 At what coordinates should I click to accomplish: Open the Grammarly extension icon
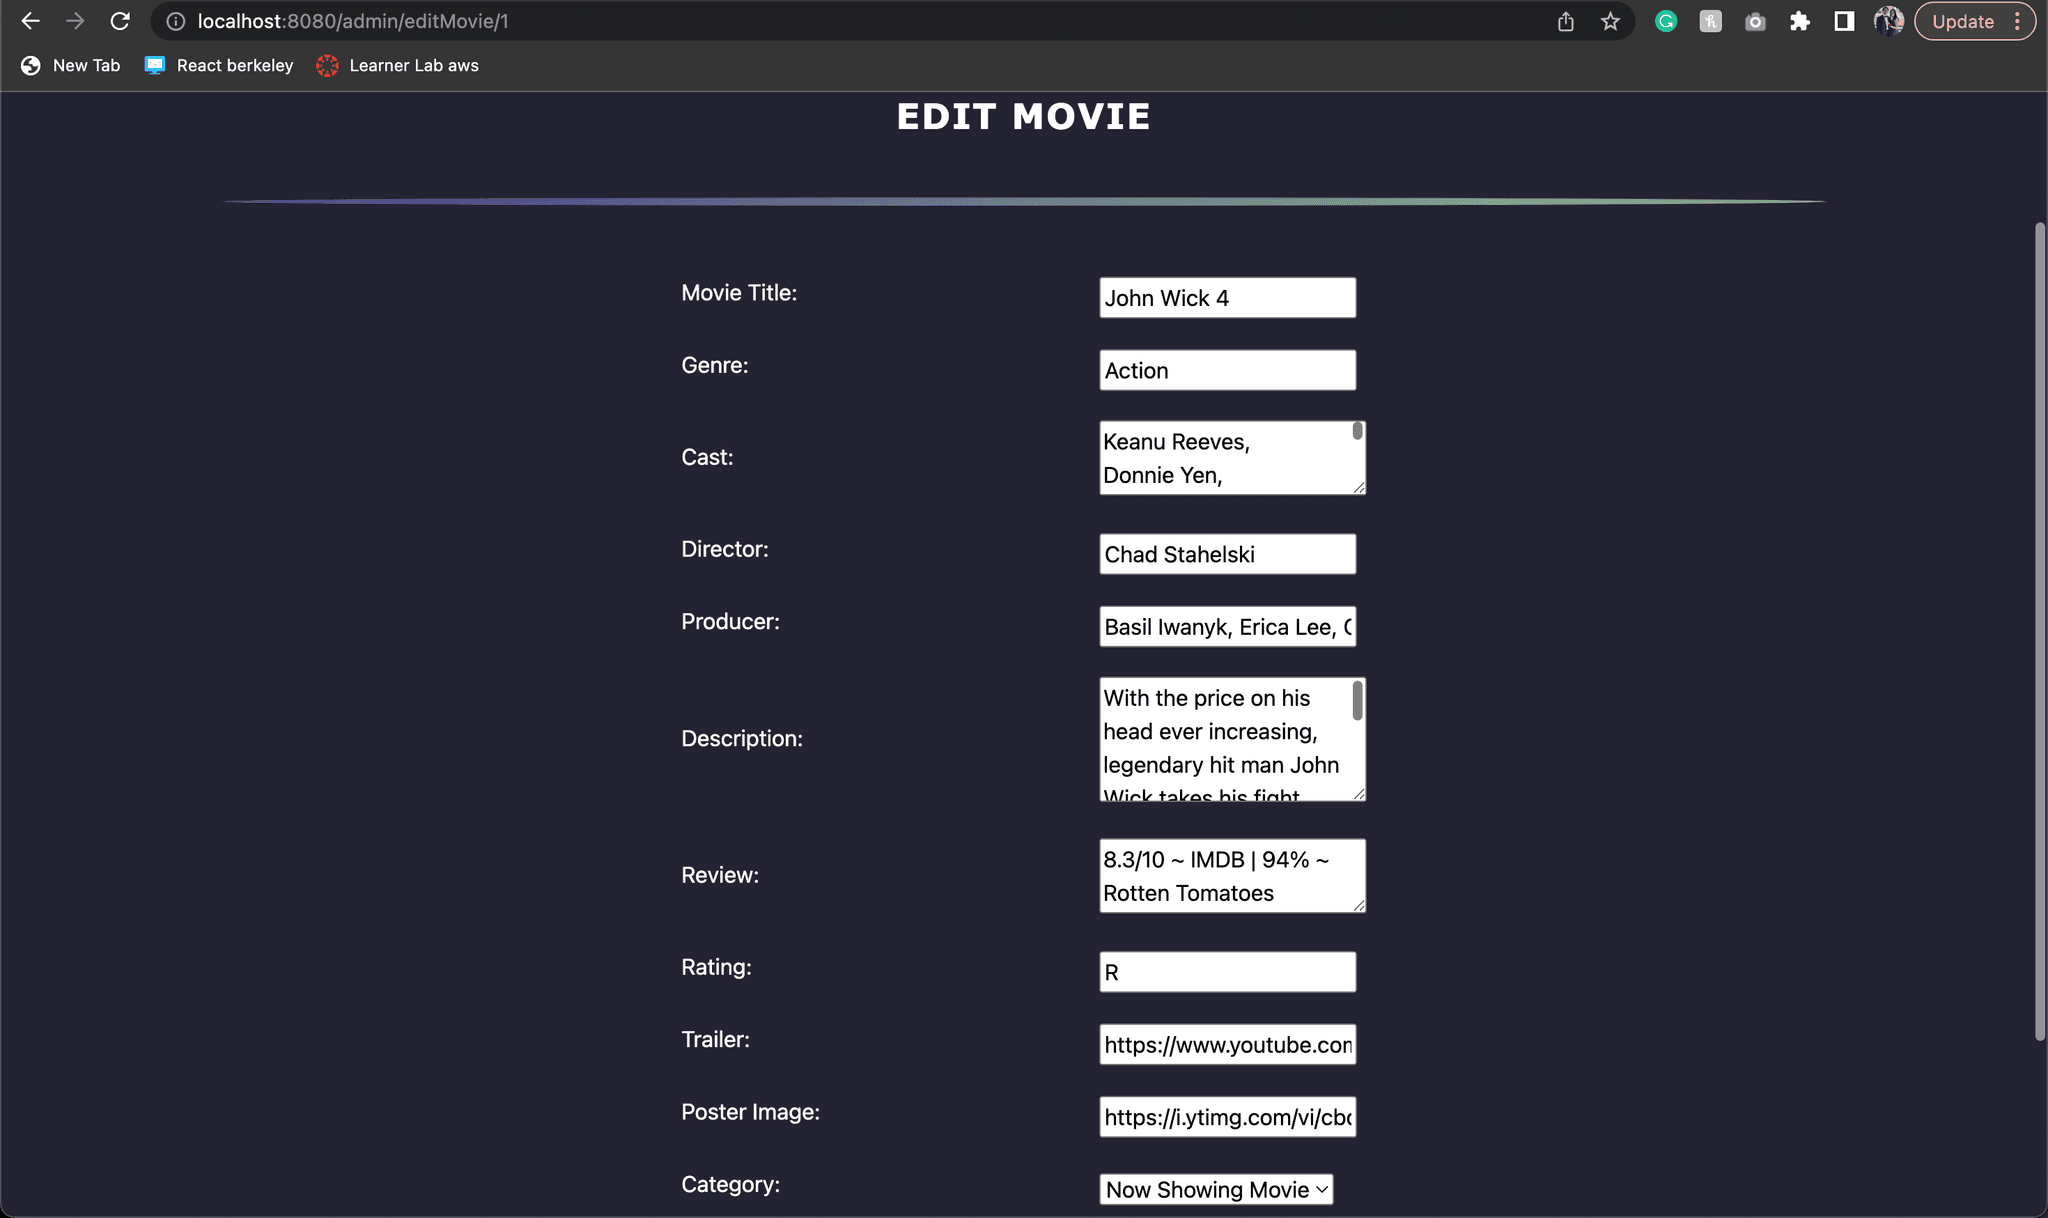pos(1666,21)
